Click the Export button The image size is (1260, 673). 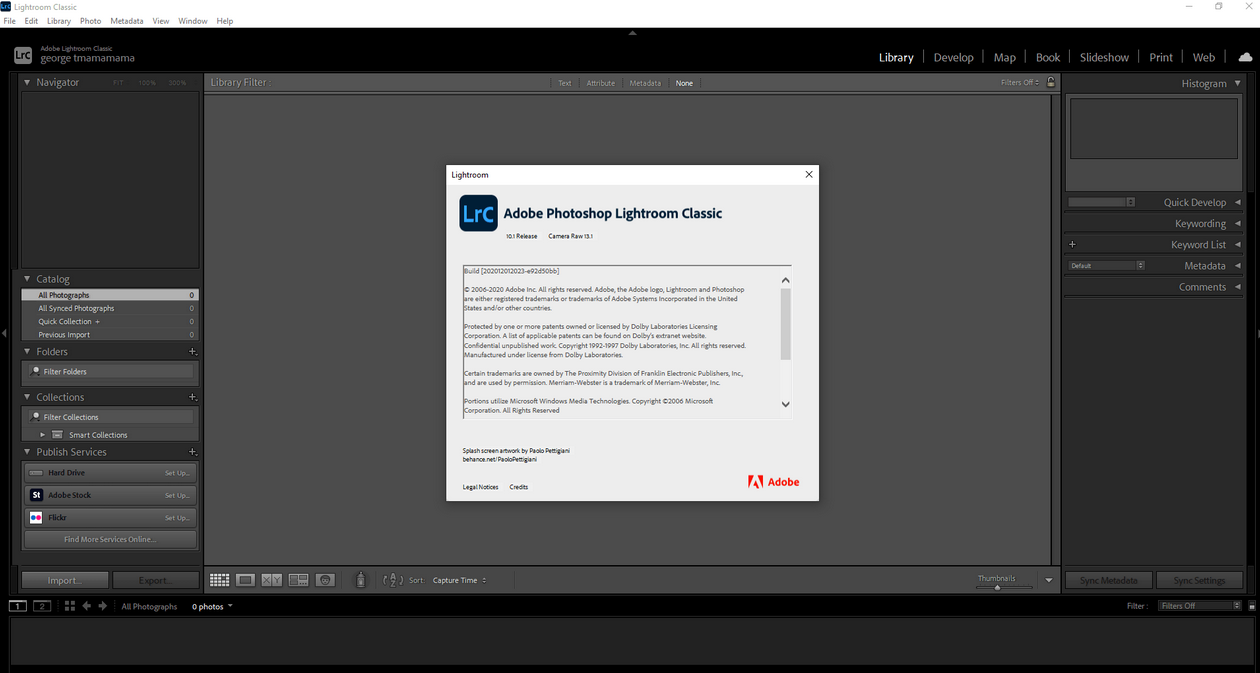pos(155,580)
